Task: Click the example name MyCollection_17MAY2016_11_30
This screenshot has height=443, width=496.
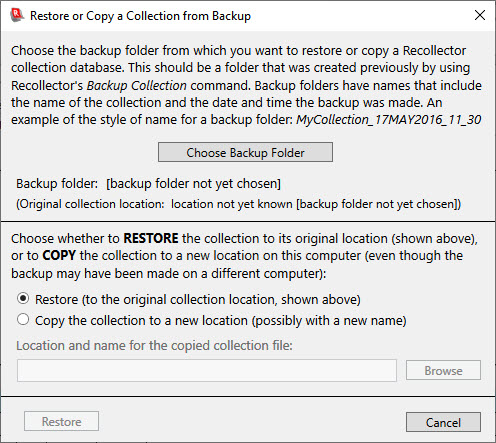Action: click(389, 120)
